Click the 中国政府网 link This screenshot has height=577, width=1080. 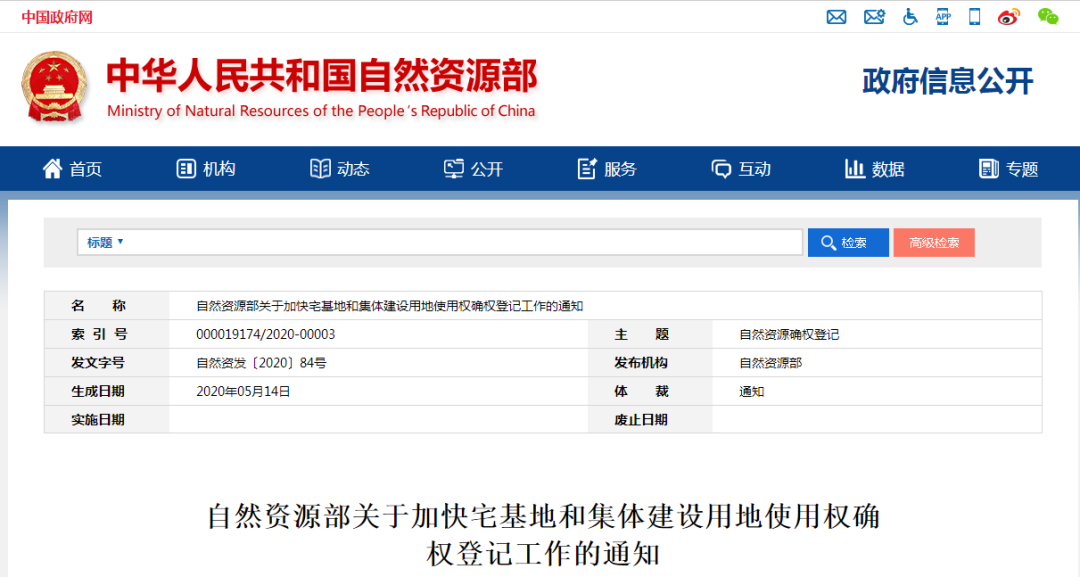coord(56,17)
